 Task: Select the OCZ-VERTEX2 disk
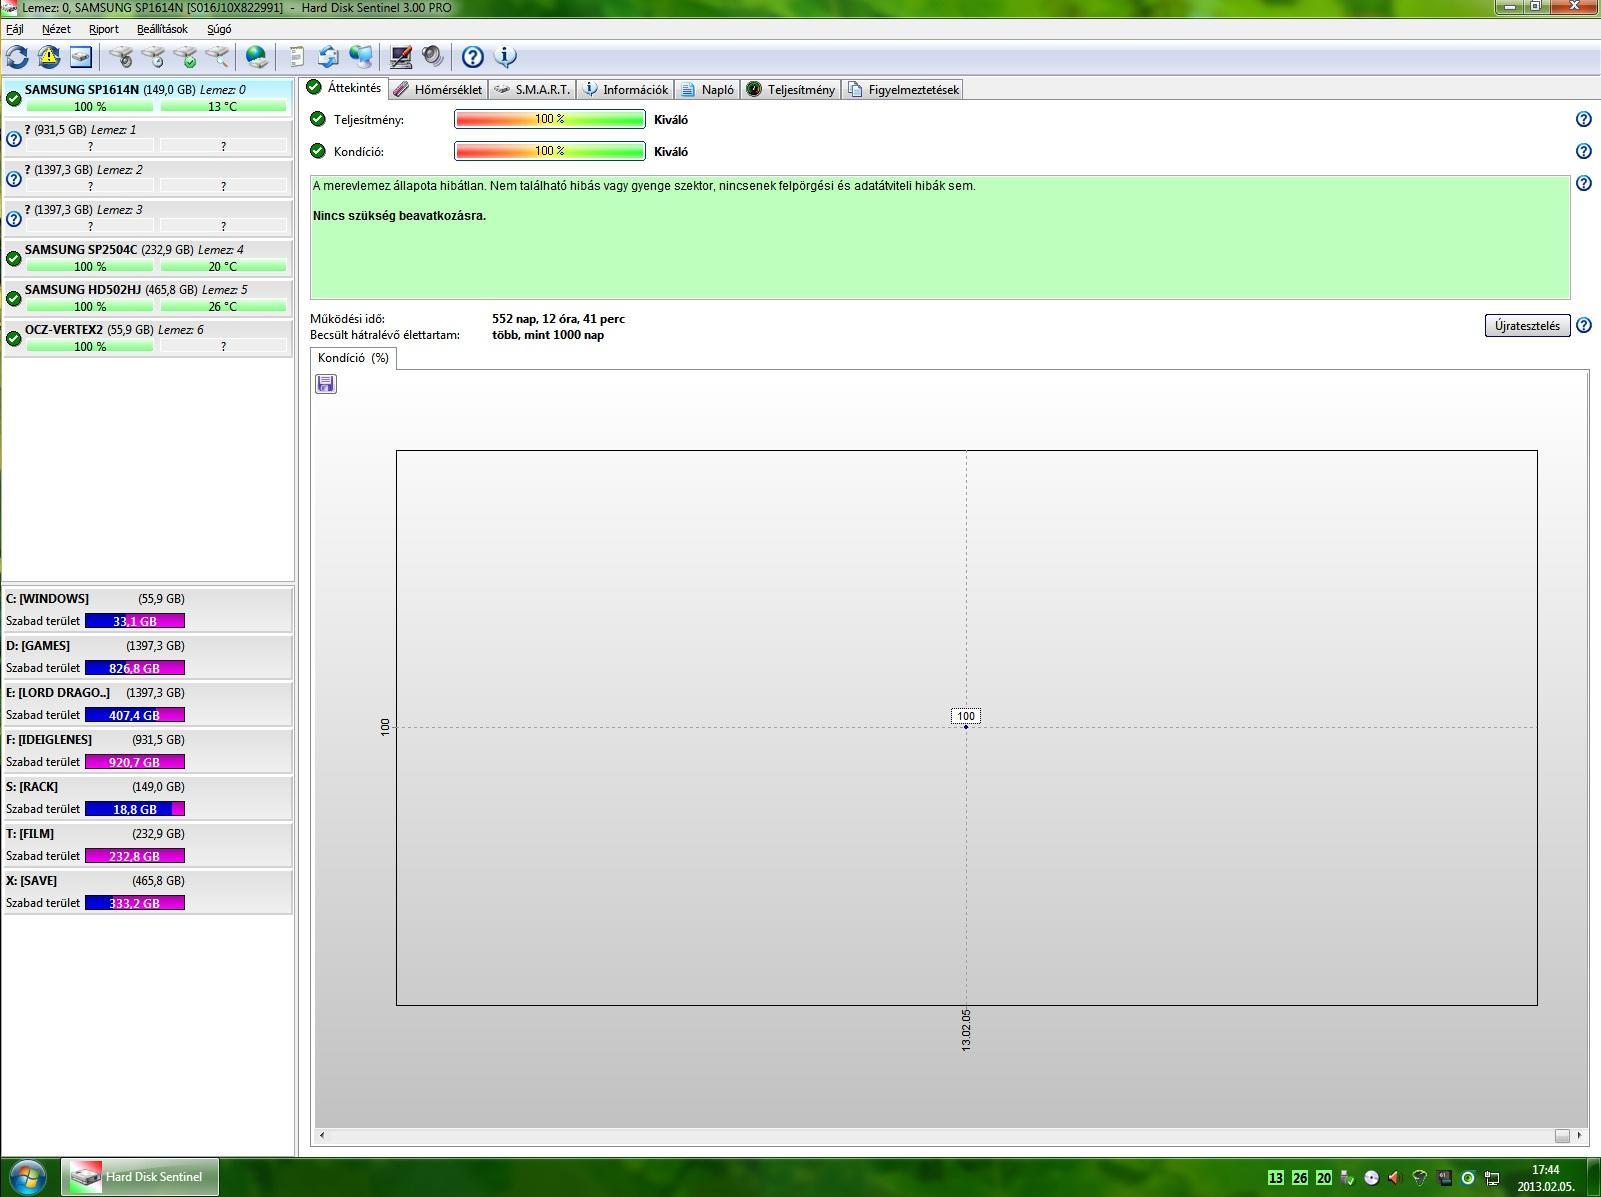(148, 338)
